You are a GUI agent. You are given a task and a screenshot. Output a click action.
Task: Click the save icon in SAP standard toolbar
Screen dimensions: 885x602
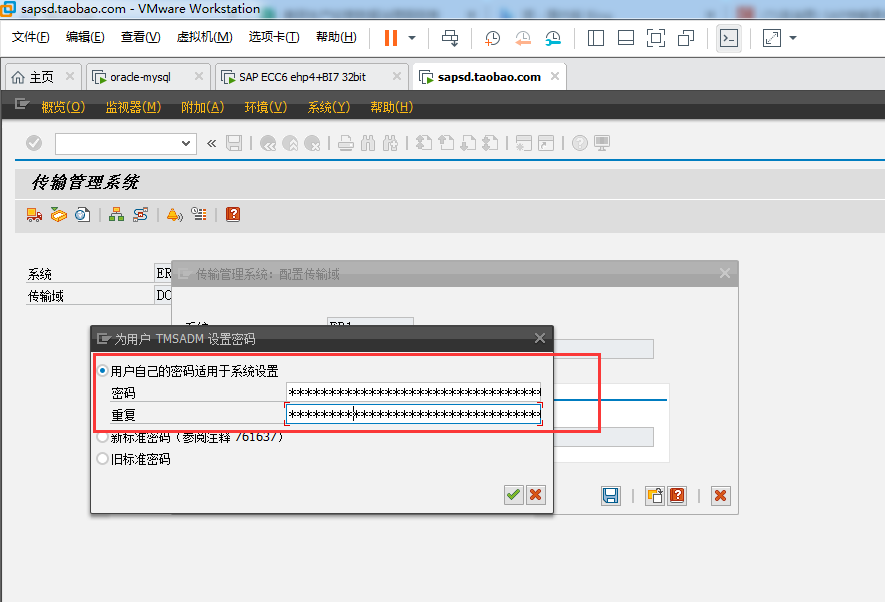(x=235, y=143)
